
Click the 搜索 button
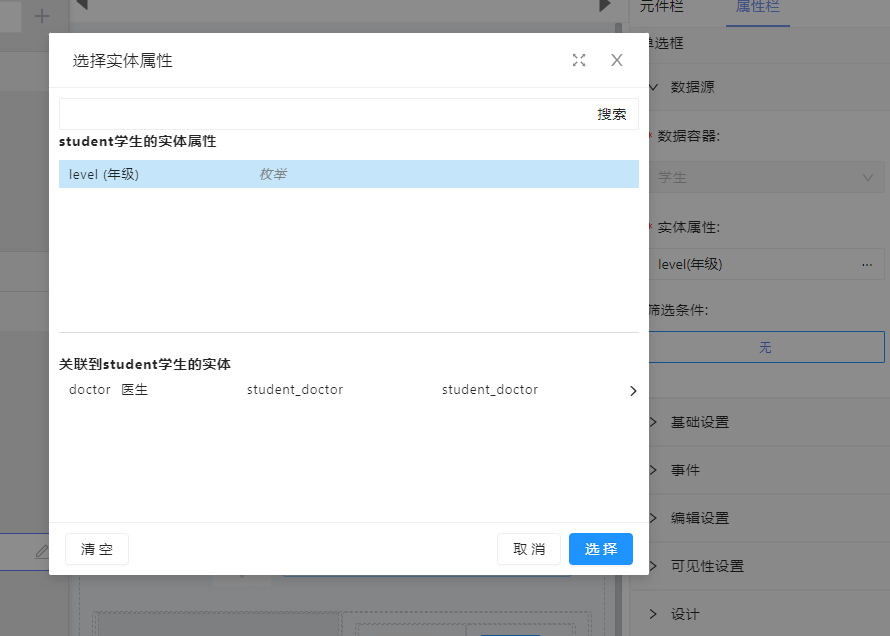tap(612, 114)
